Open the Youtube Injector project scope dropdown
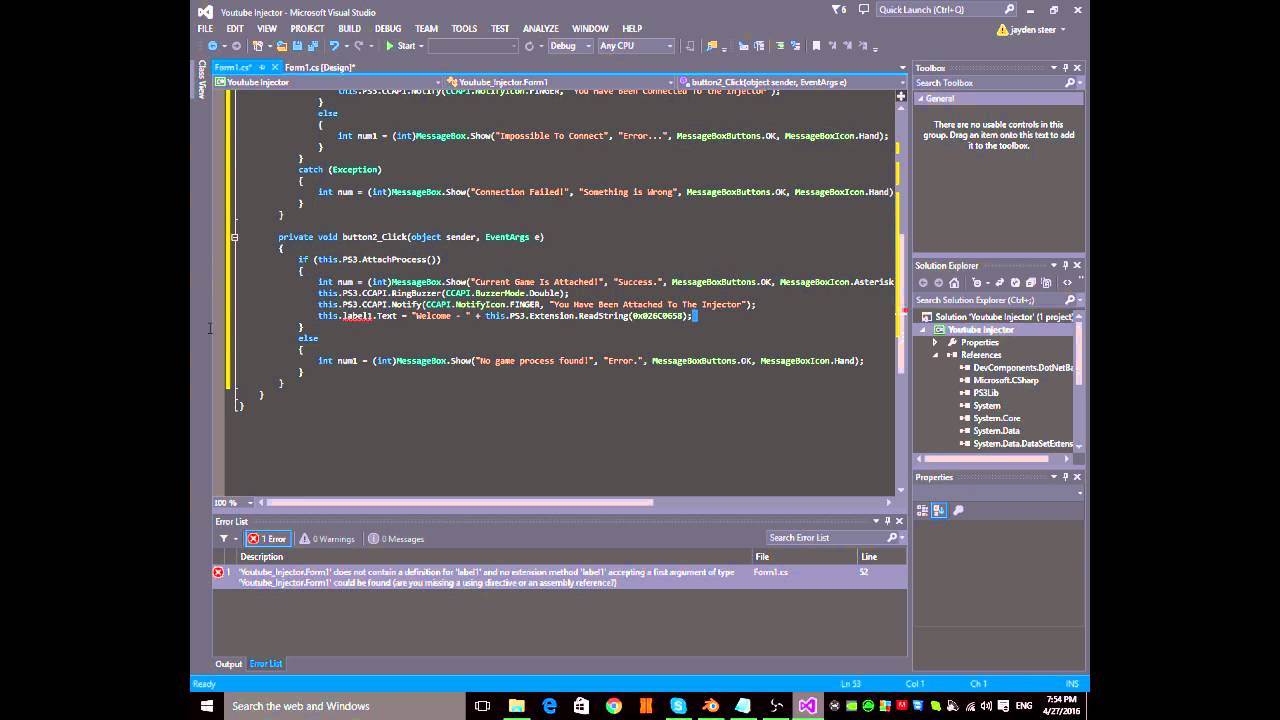Viewport: 1280px width, 720px height. [x=328, y=82]
